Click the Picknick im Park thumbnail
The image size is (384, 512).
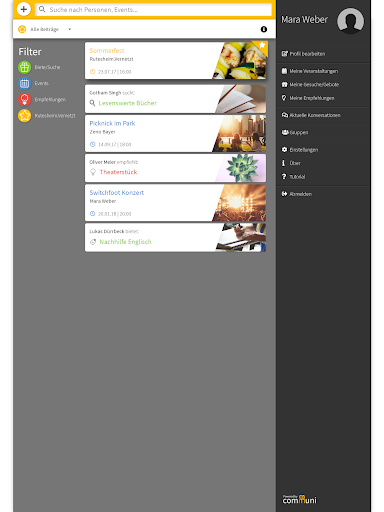click(x=240, y=133)
